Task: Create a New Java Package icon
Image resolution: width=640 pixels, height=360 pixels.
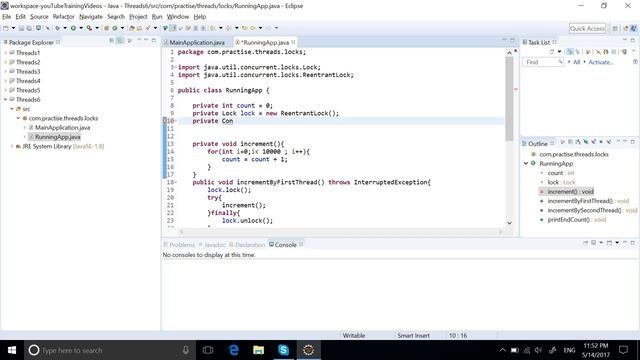Action: (x=106, y=28)
